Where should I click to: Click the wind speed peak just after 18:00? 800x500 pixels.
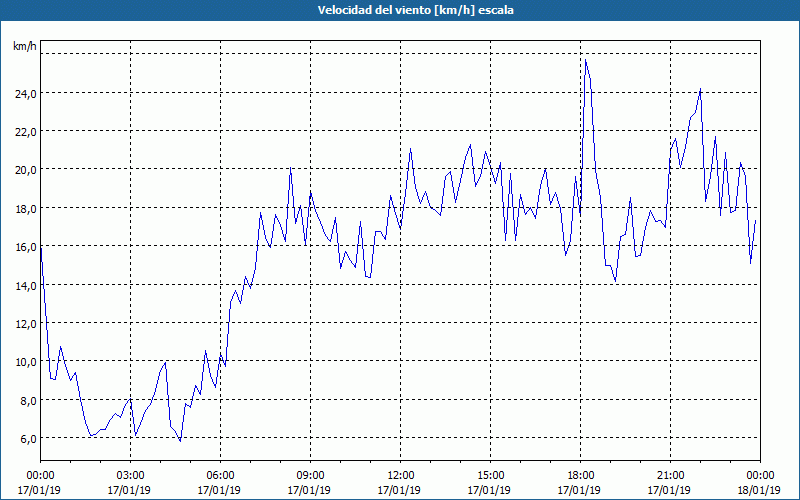pos(586,60)
